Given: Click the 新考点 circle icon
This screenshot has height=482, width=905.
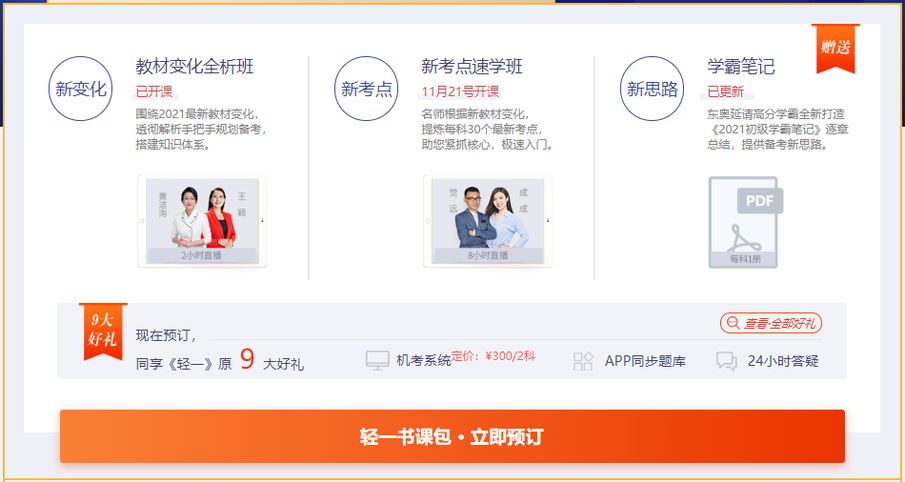Looking at the screenshot, I should pyautogui.click(x=366, y=89).
